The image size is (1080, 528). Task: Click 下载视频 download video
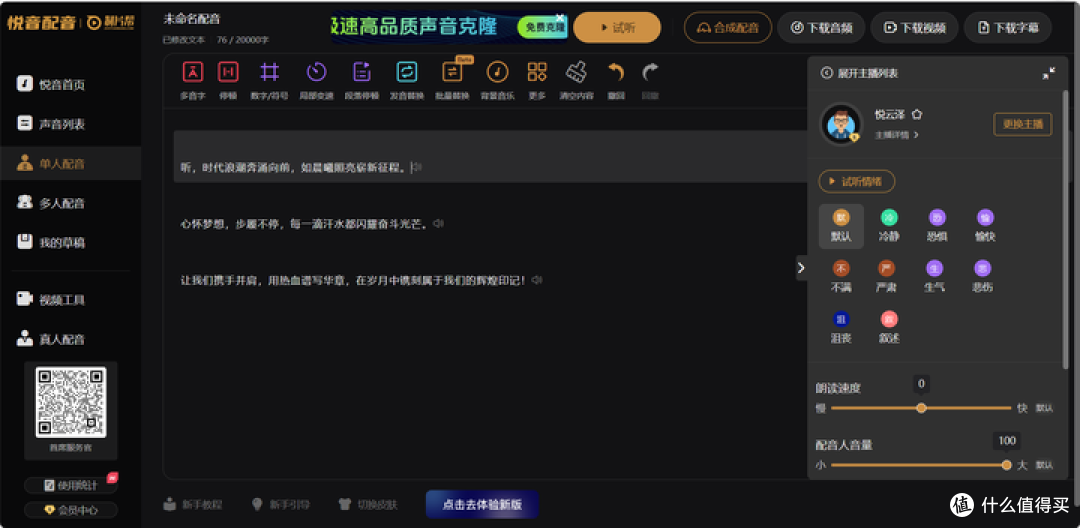pos(914,28)
